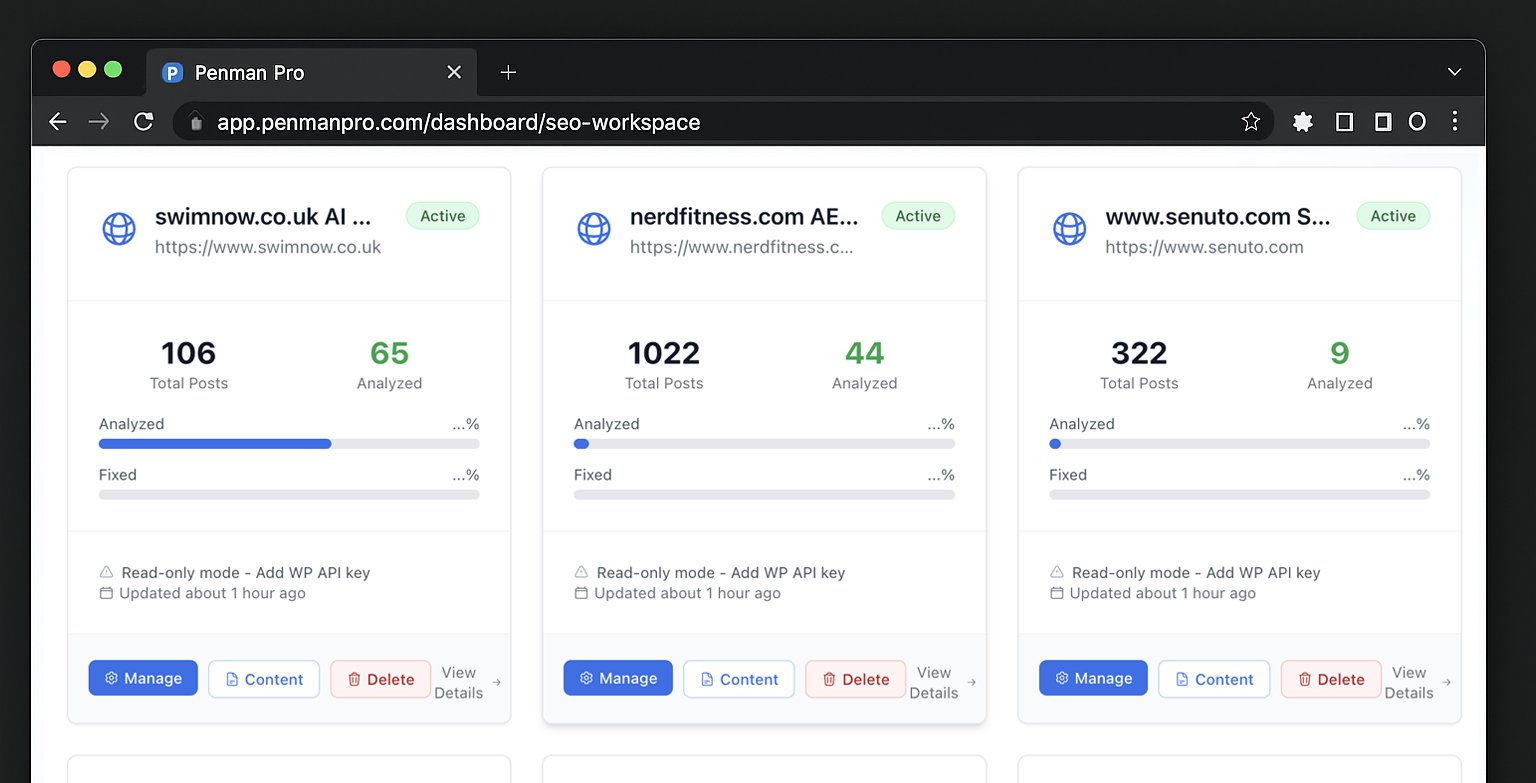Image resolution: width=1536 pixels, height=783 pixels.
Task: Click Manage on the swimnow.co.uk card
Action: (143, 679)
